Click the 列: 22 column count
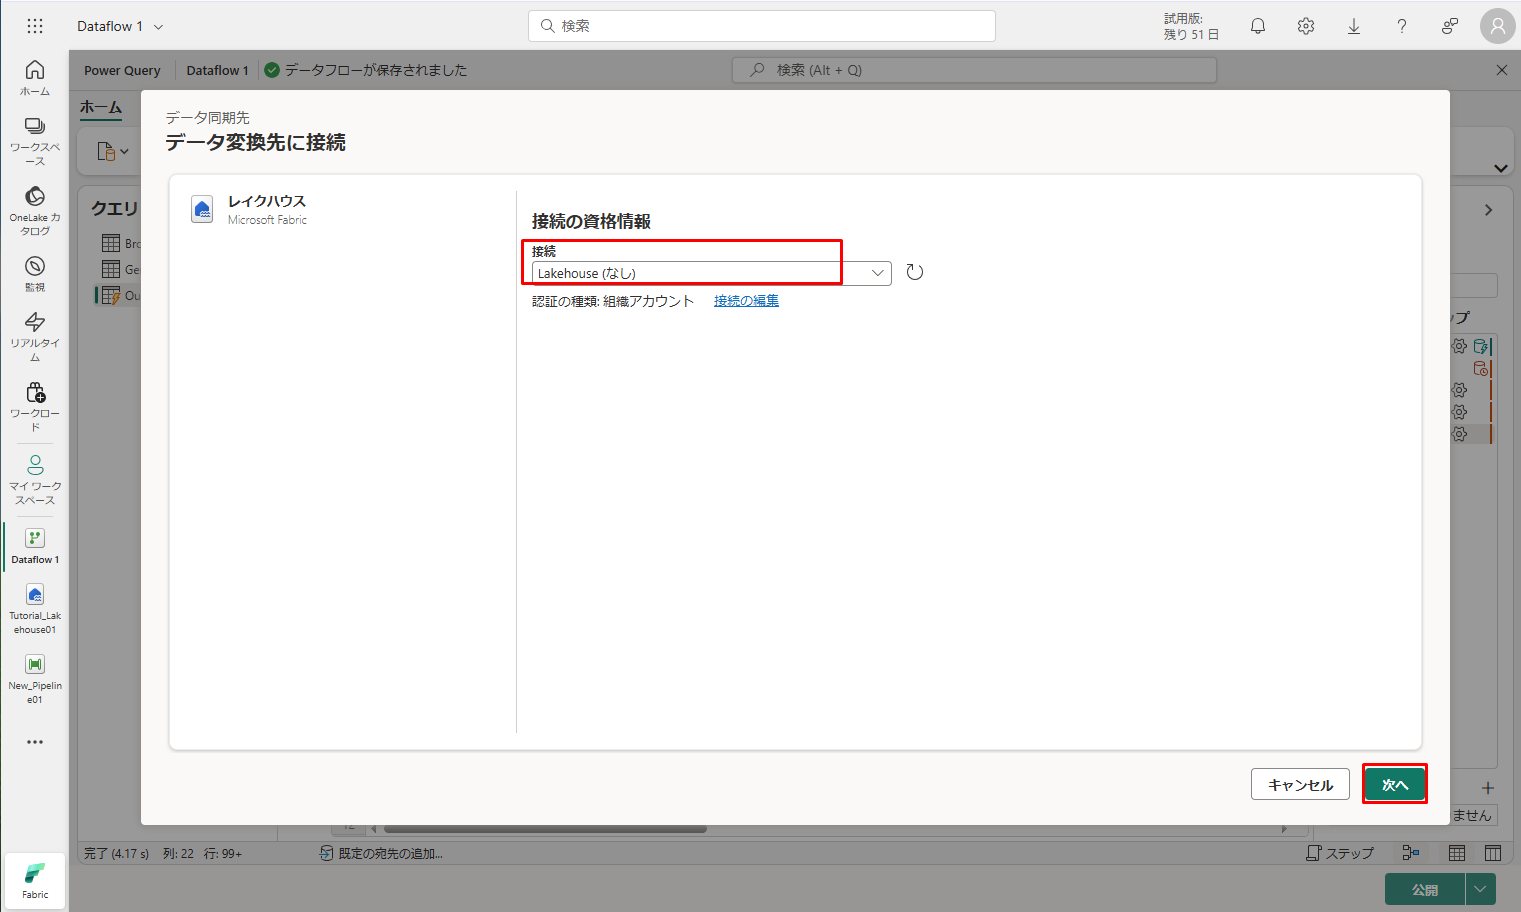The width and height of the screenshot is (1521, 912). click(x=179, y=853)
